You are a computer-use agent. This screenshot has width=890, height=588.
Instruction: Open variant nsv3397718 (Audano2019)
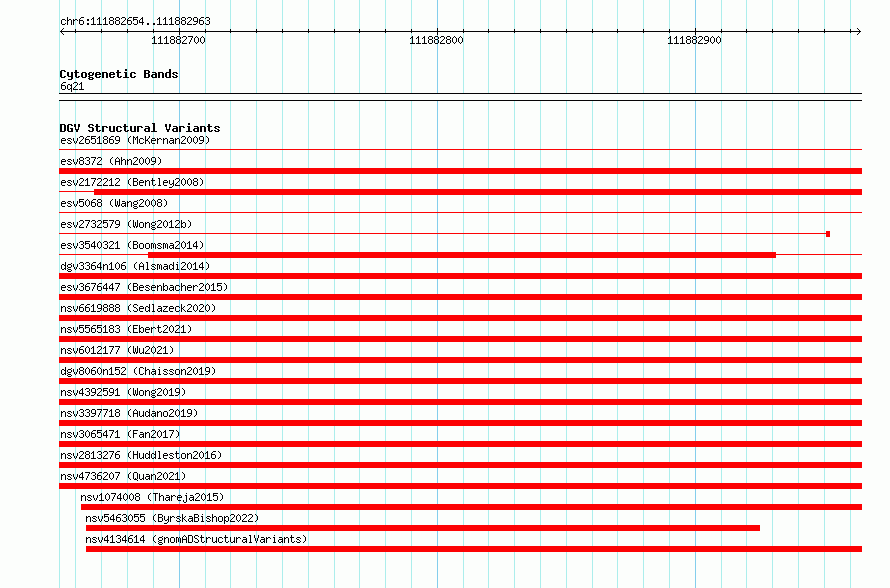coord(129,413)
